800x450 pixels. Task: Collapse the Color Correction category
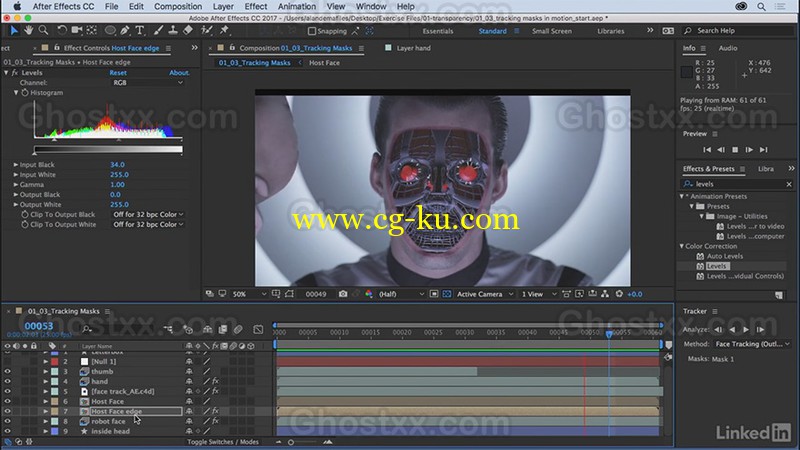click(x=682, y=246)
